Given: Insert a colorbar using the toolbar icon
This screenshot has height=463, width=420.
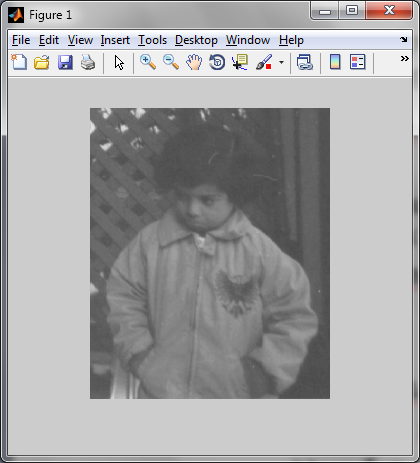Looking at the screenshot, I should pos(335,62).
